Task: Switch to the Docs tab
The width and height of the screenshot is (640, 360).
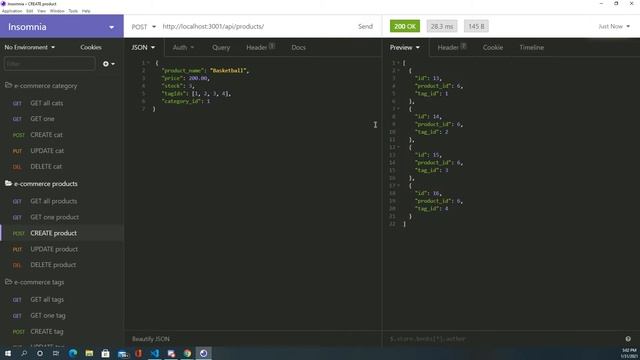Action: coord(298,47)
